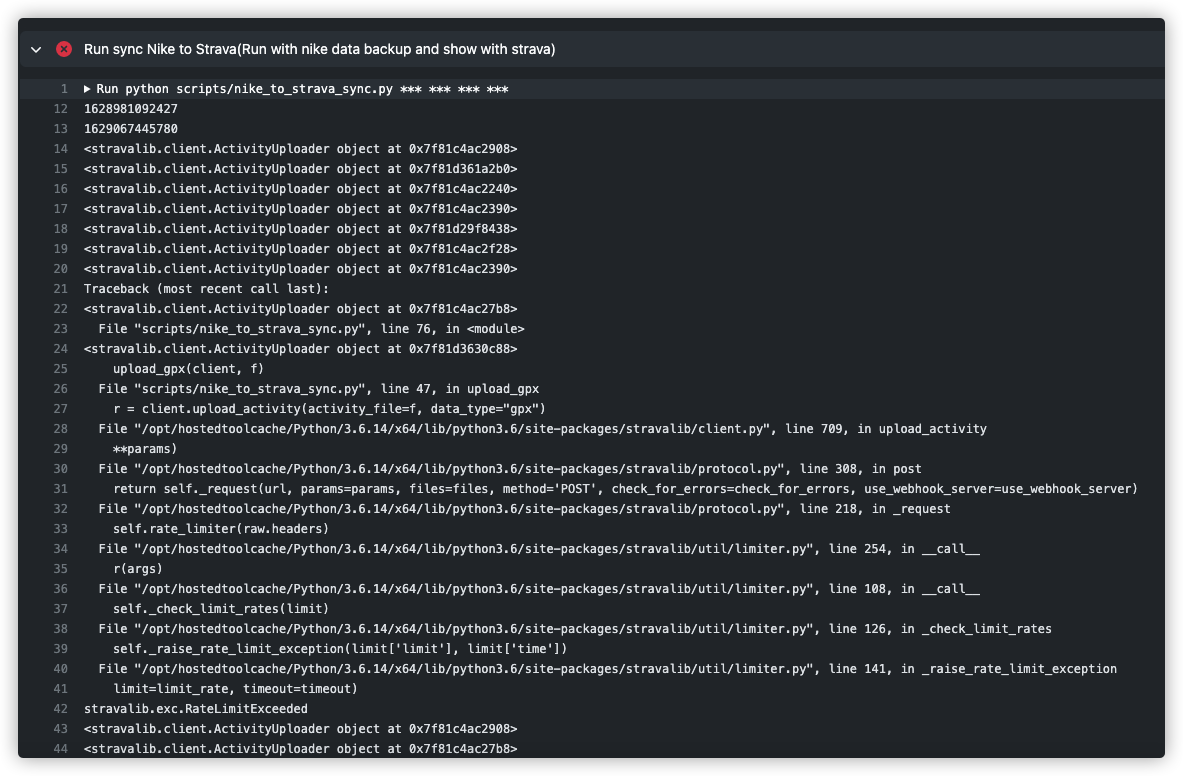
Task: Select log line number 1
Action: 64,89
